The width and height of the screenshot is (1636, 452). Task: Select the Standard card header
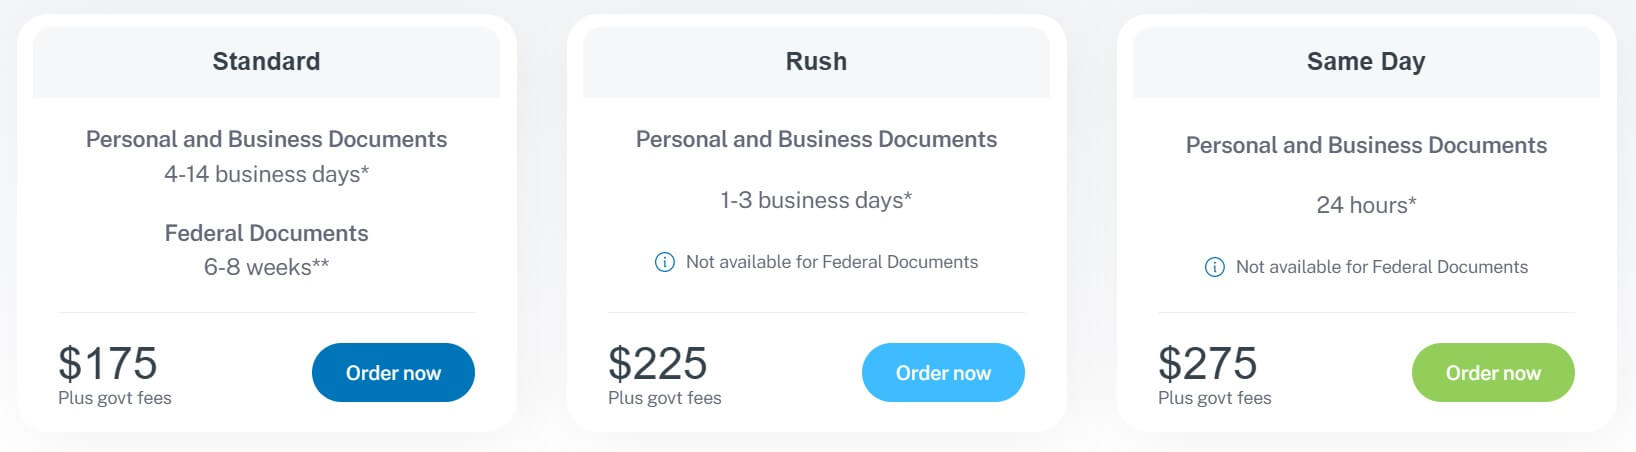pos(266,62)
